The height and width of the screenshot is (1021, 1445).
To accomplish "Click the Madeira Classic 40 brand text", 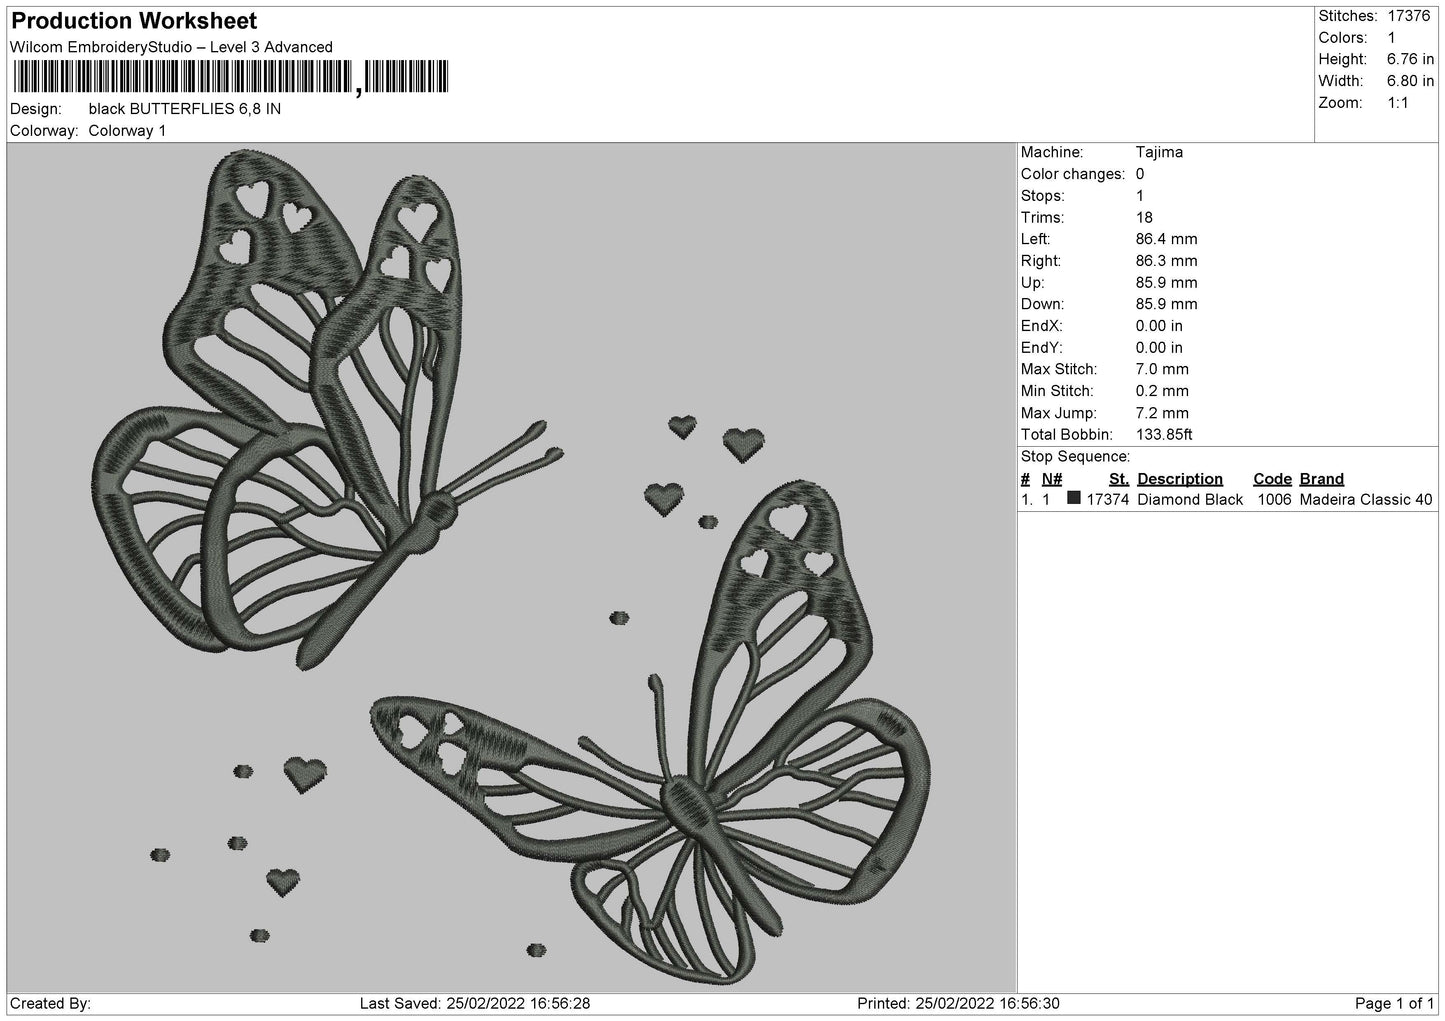I will (x=1365, y=500).
